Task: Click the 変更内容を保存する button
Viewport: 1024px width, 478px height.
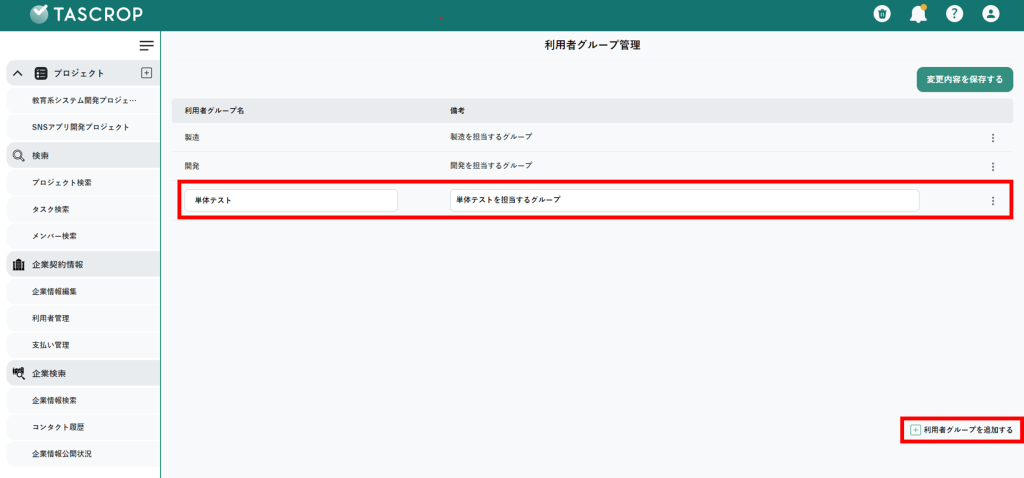Action: [x=965, y=80]
